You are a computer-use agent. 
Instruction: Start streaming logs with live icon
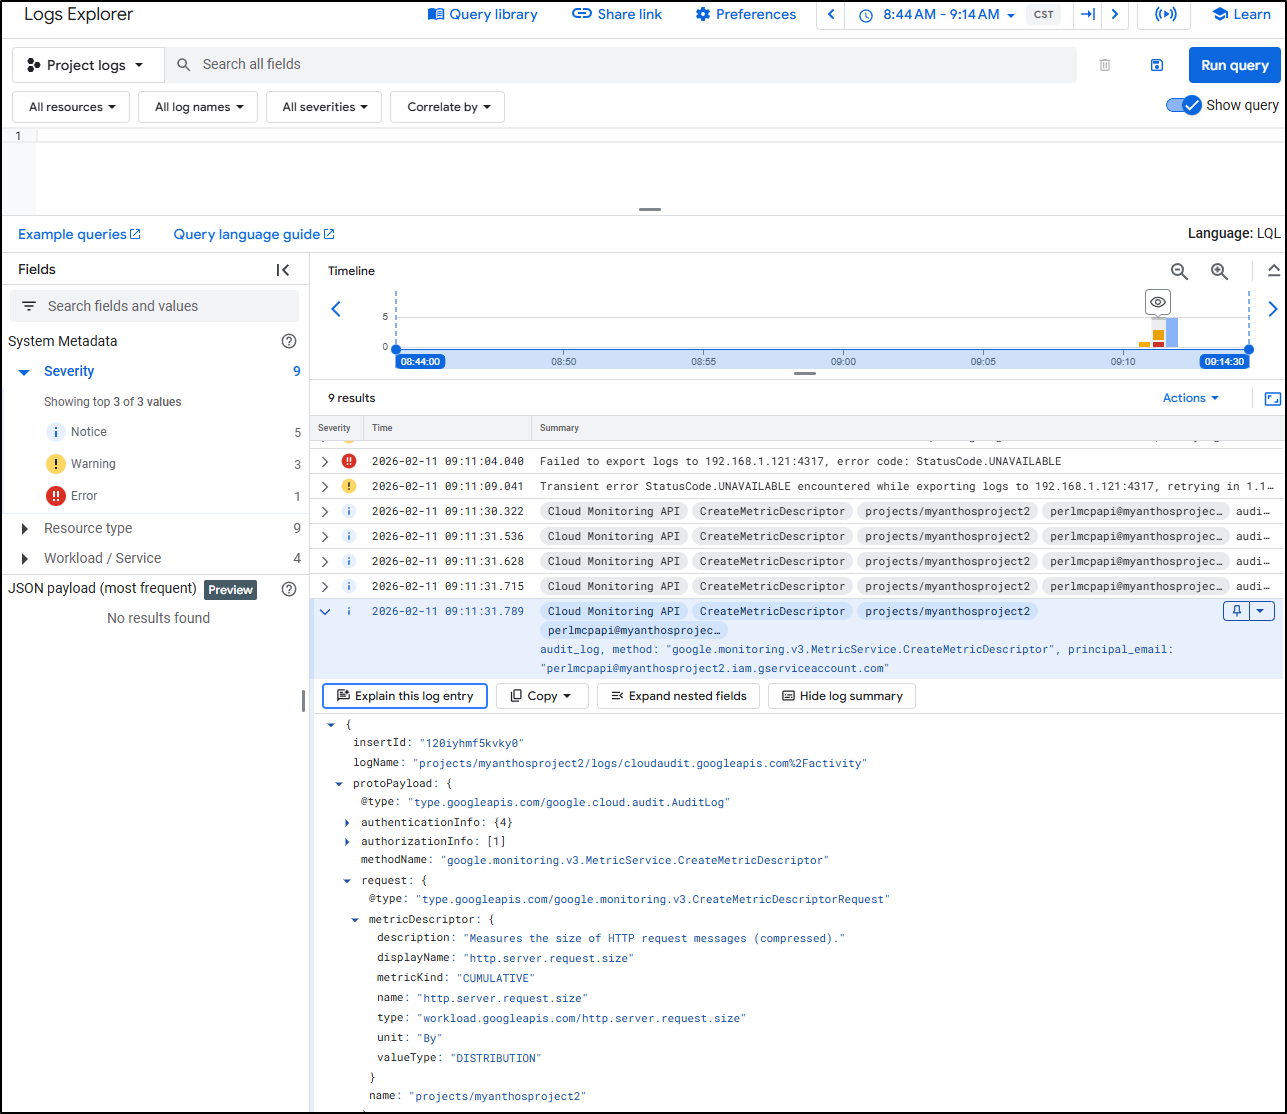(1164, 15)
